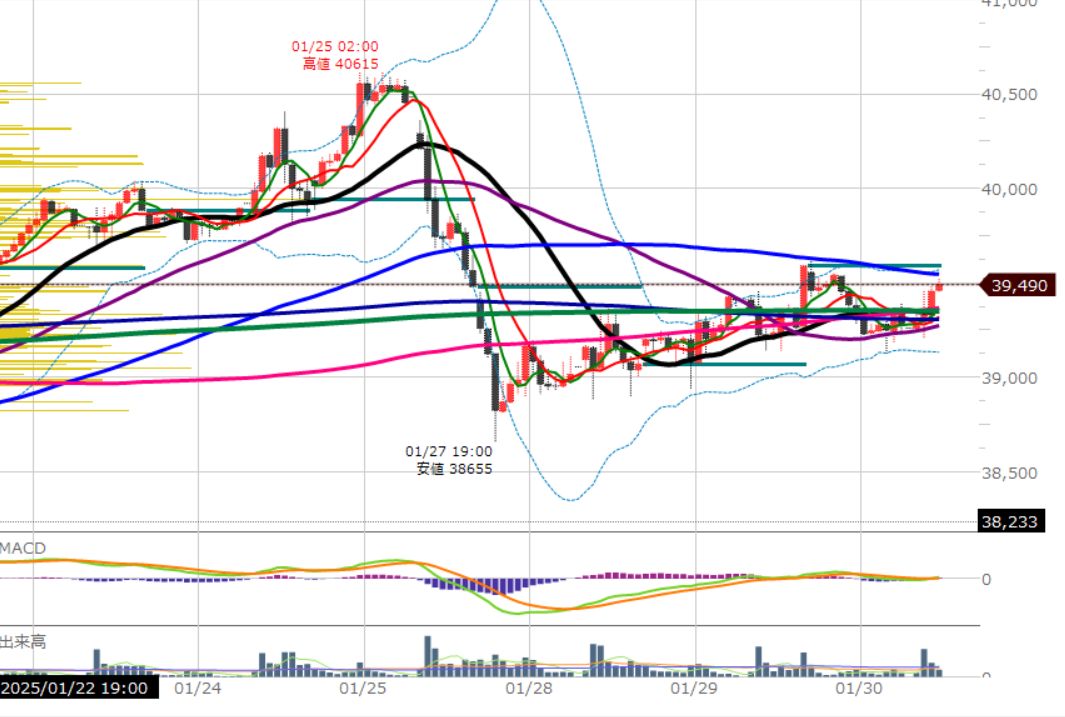Click the candlestick at the 38655 low
Screen dimensions: 1065x717
(495, 384)
